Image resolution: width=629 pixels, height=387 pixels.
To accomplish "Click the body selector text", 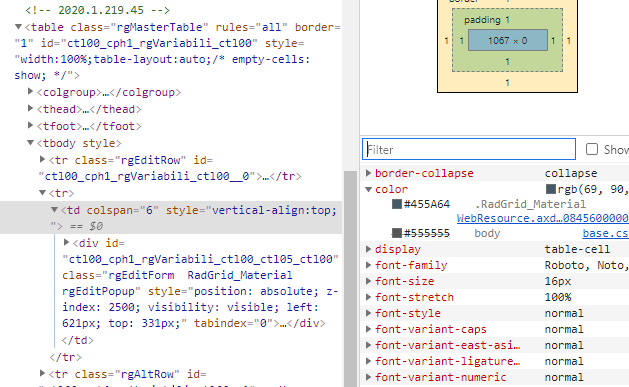I will pyautogui.click(x=487, y=233).
